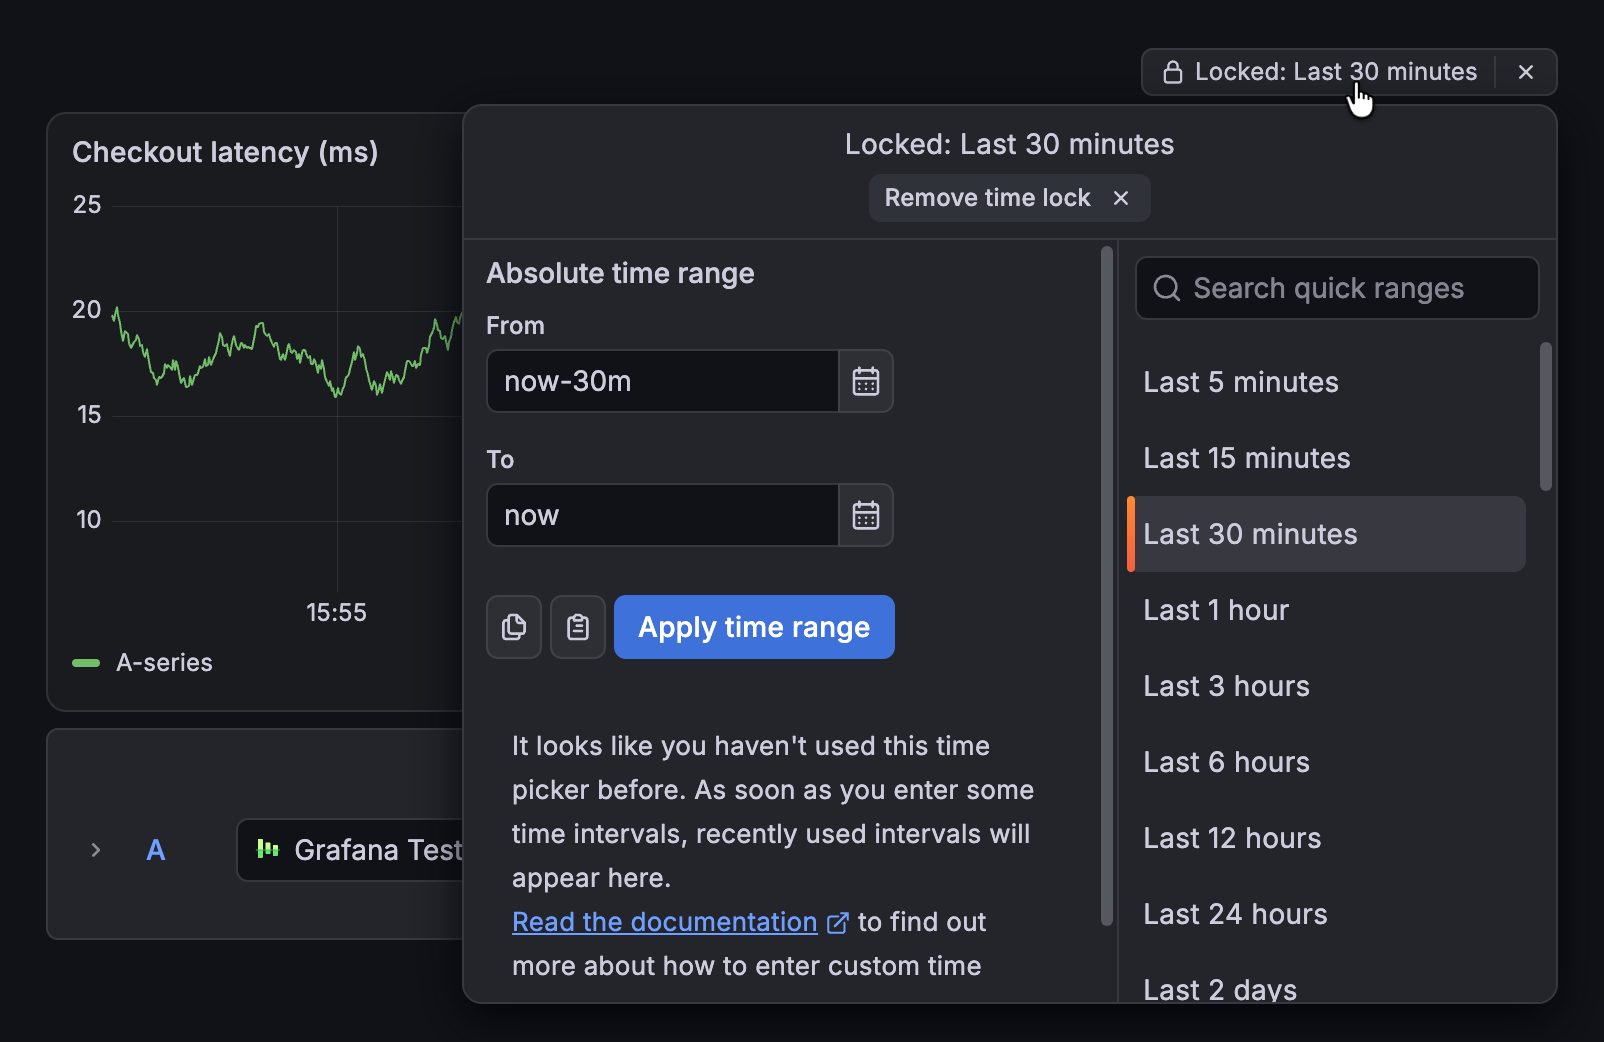Image resolution: width=1604 pixels, height=1042 pixels.
Task: Click the X icon inside the Remove time lock button
Action: (x=1121, y=198)
